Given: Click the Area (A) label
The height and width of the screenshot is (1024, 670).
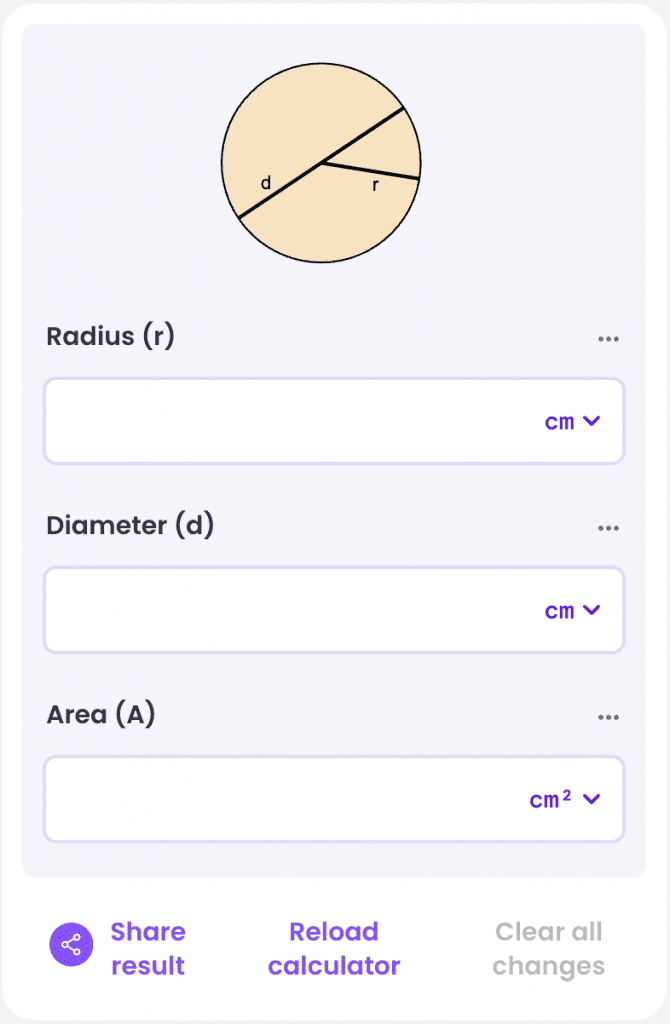Looking at the screenshot, I should tap(101, 714).
